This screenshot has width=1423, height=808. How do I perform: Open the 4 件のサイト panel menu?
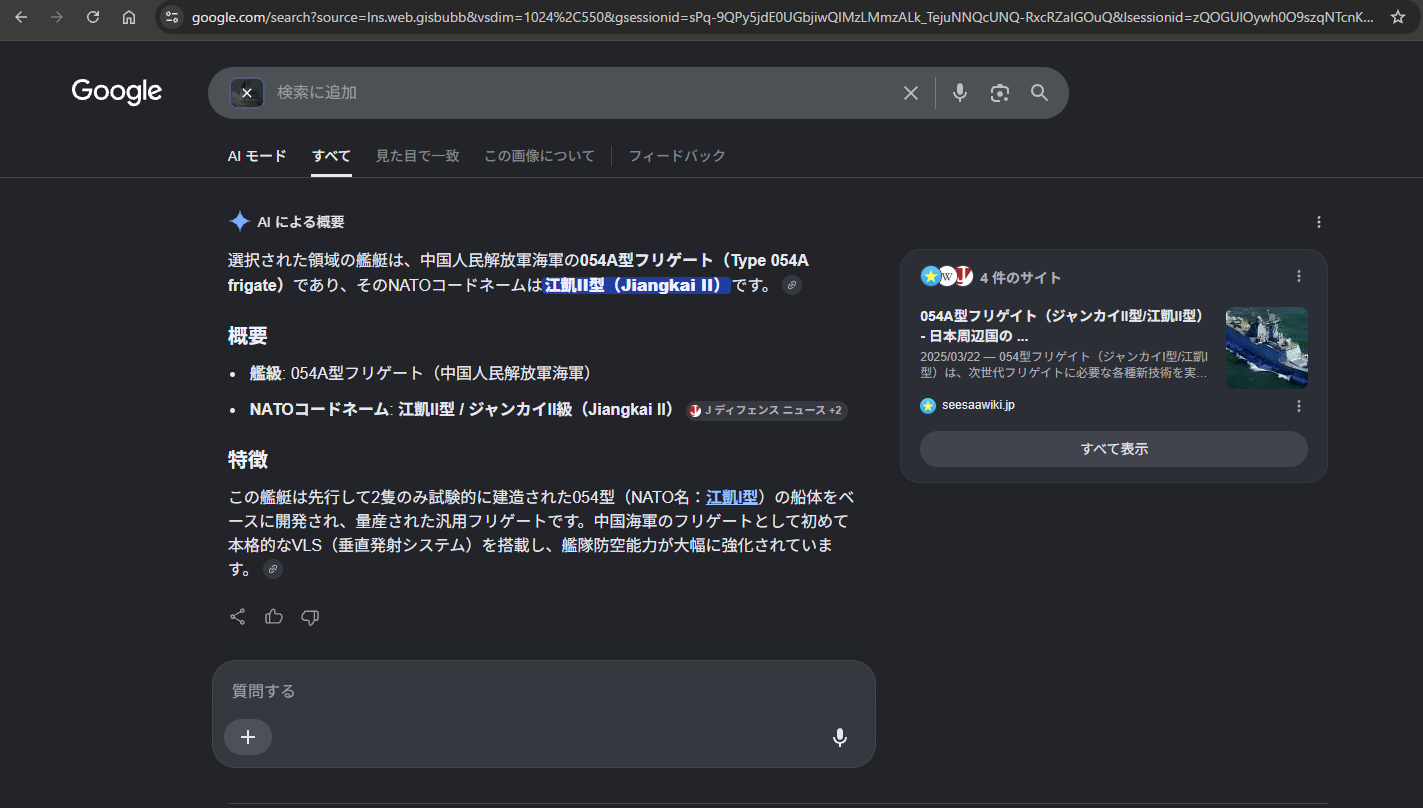[1299, 276]
